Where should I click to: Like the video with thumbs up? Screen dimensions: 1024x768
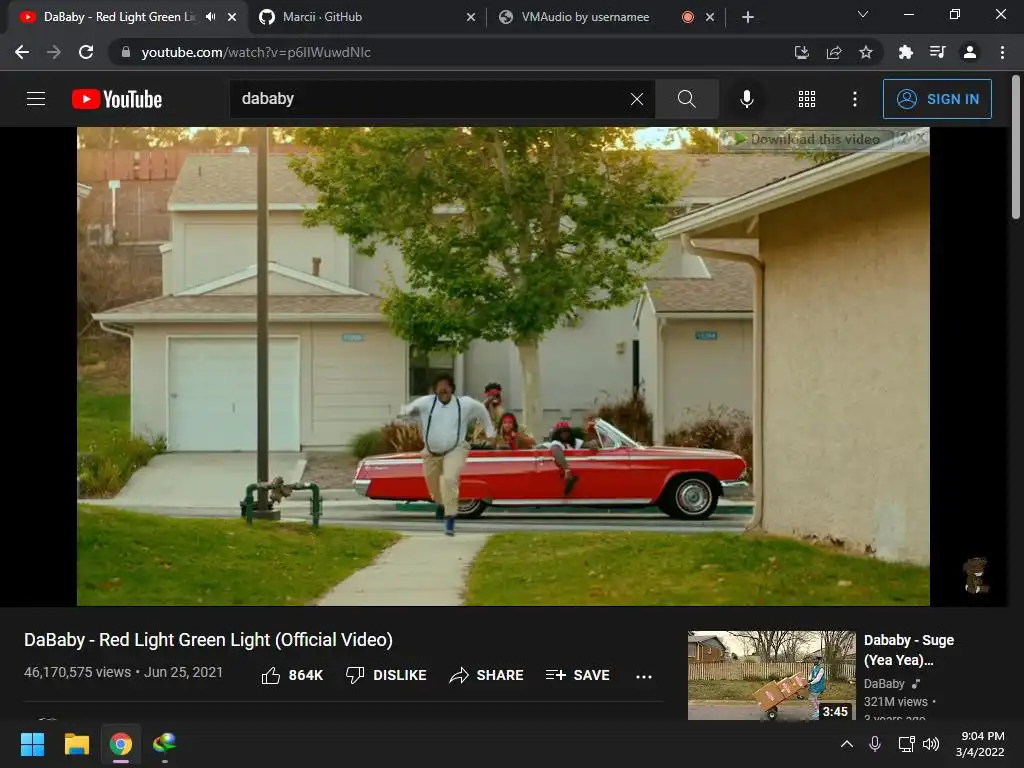tap(292, 675)
